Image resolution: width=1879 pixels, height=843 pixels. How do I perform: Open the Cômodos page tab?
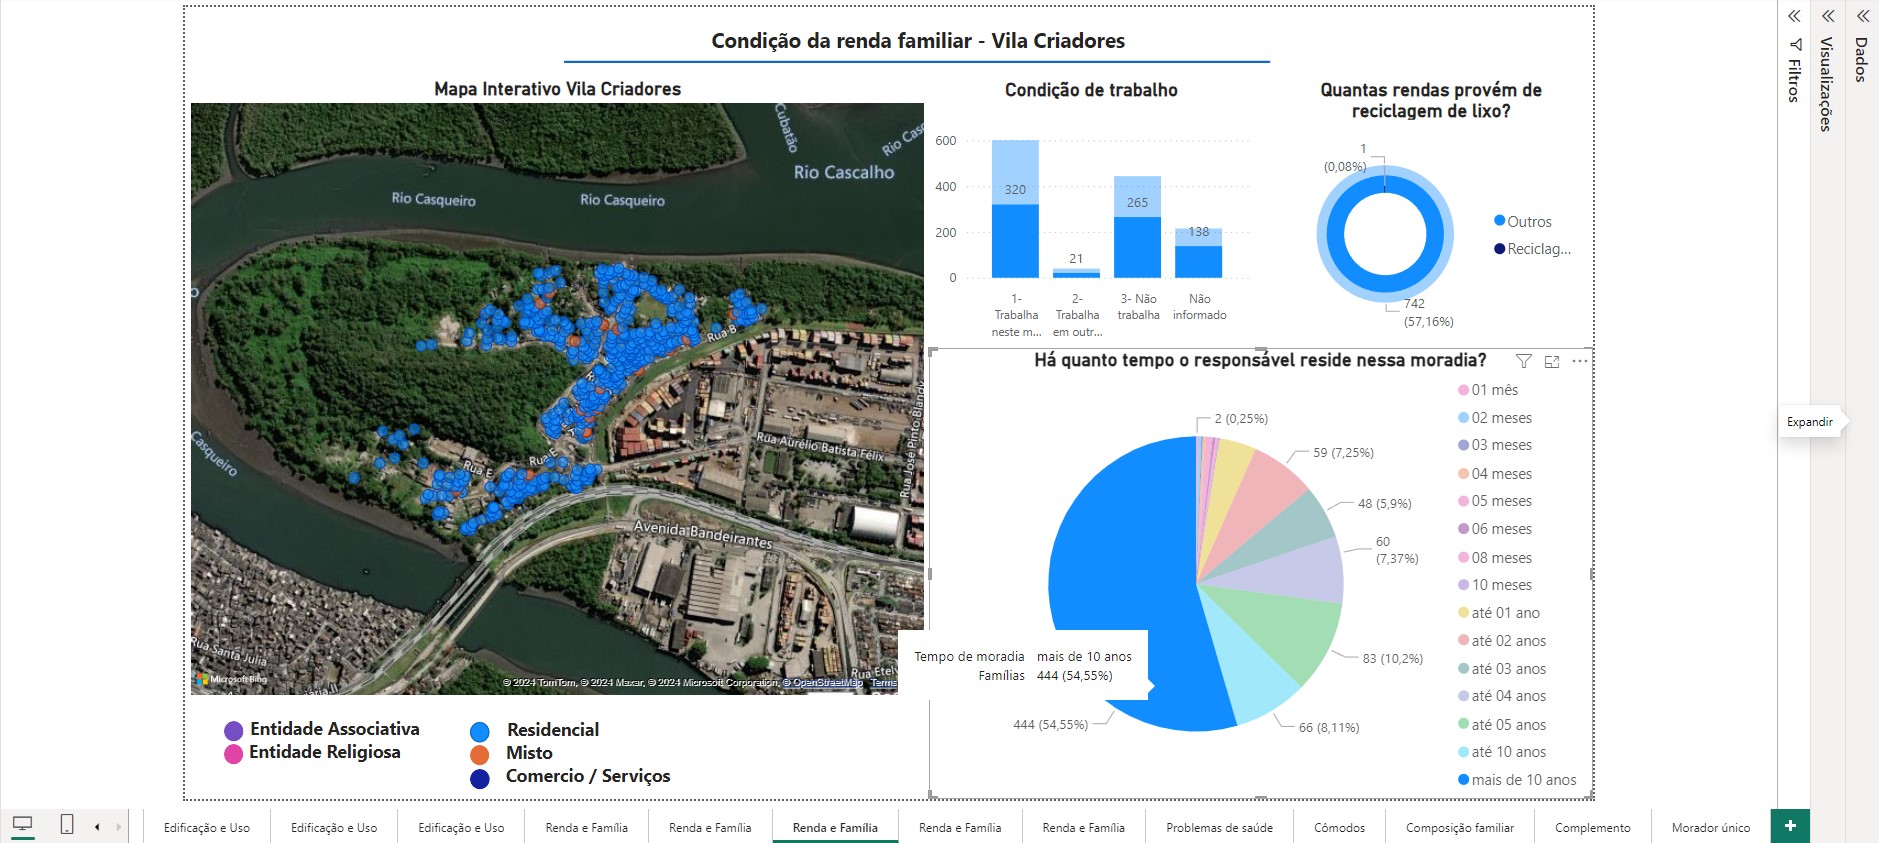(x=1339, y=827)
